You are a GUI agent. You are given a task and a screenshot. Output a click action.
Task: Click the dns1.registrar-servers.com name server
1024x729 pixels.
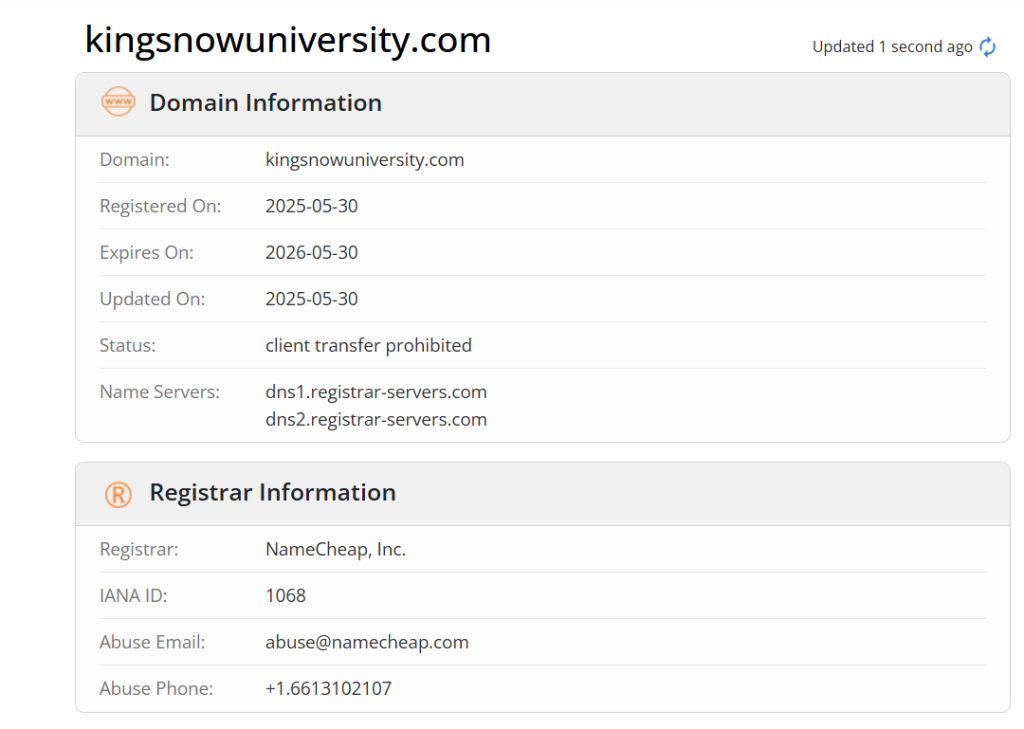(x=376, y=392)
